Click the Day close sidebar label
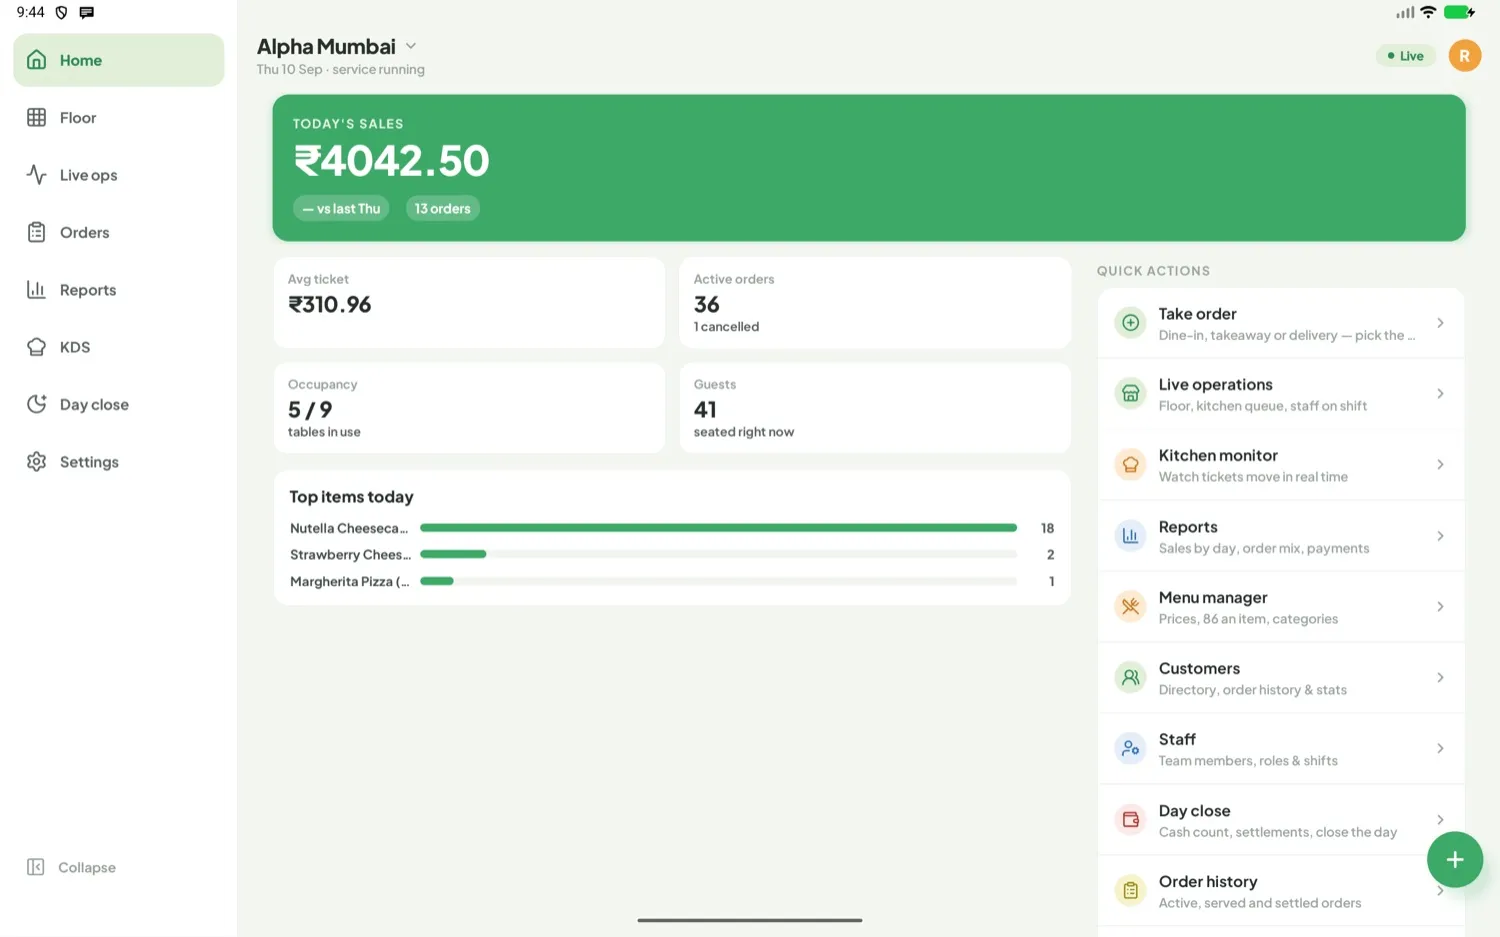This screenshot has height=937, width=1500. coord(94,405)
